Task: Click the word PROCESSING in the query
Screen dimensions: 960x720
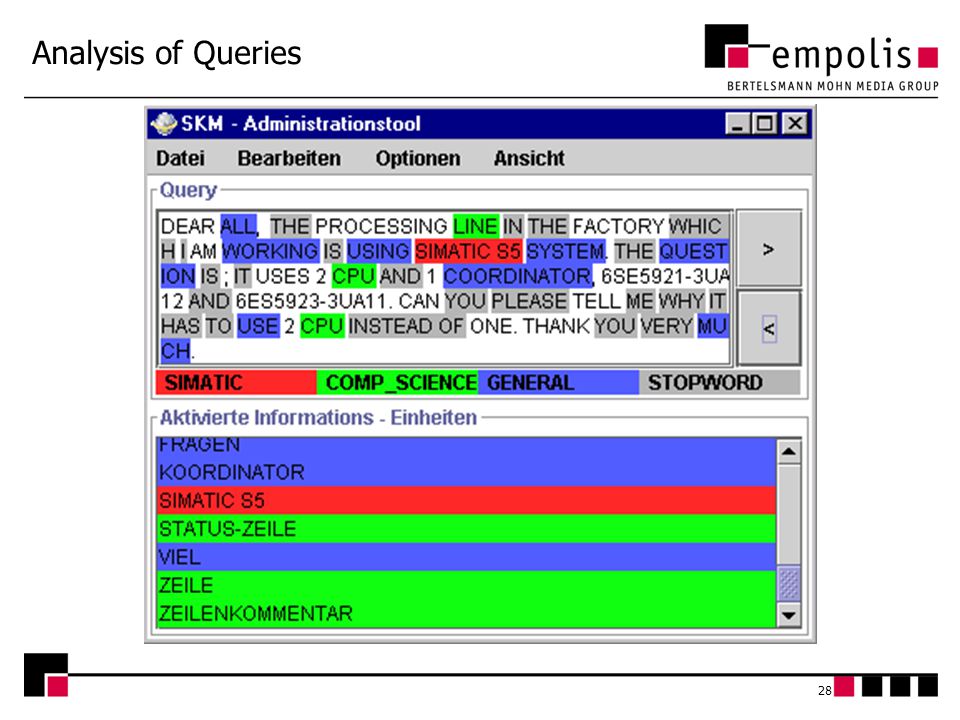Action: pyautogui.click(x=381, y=226)
